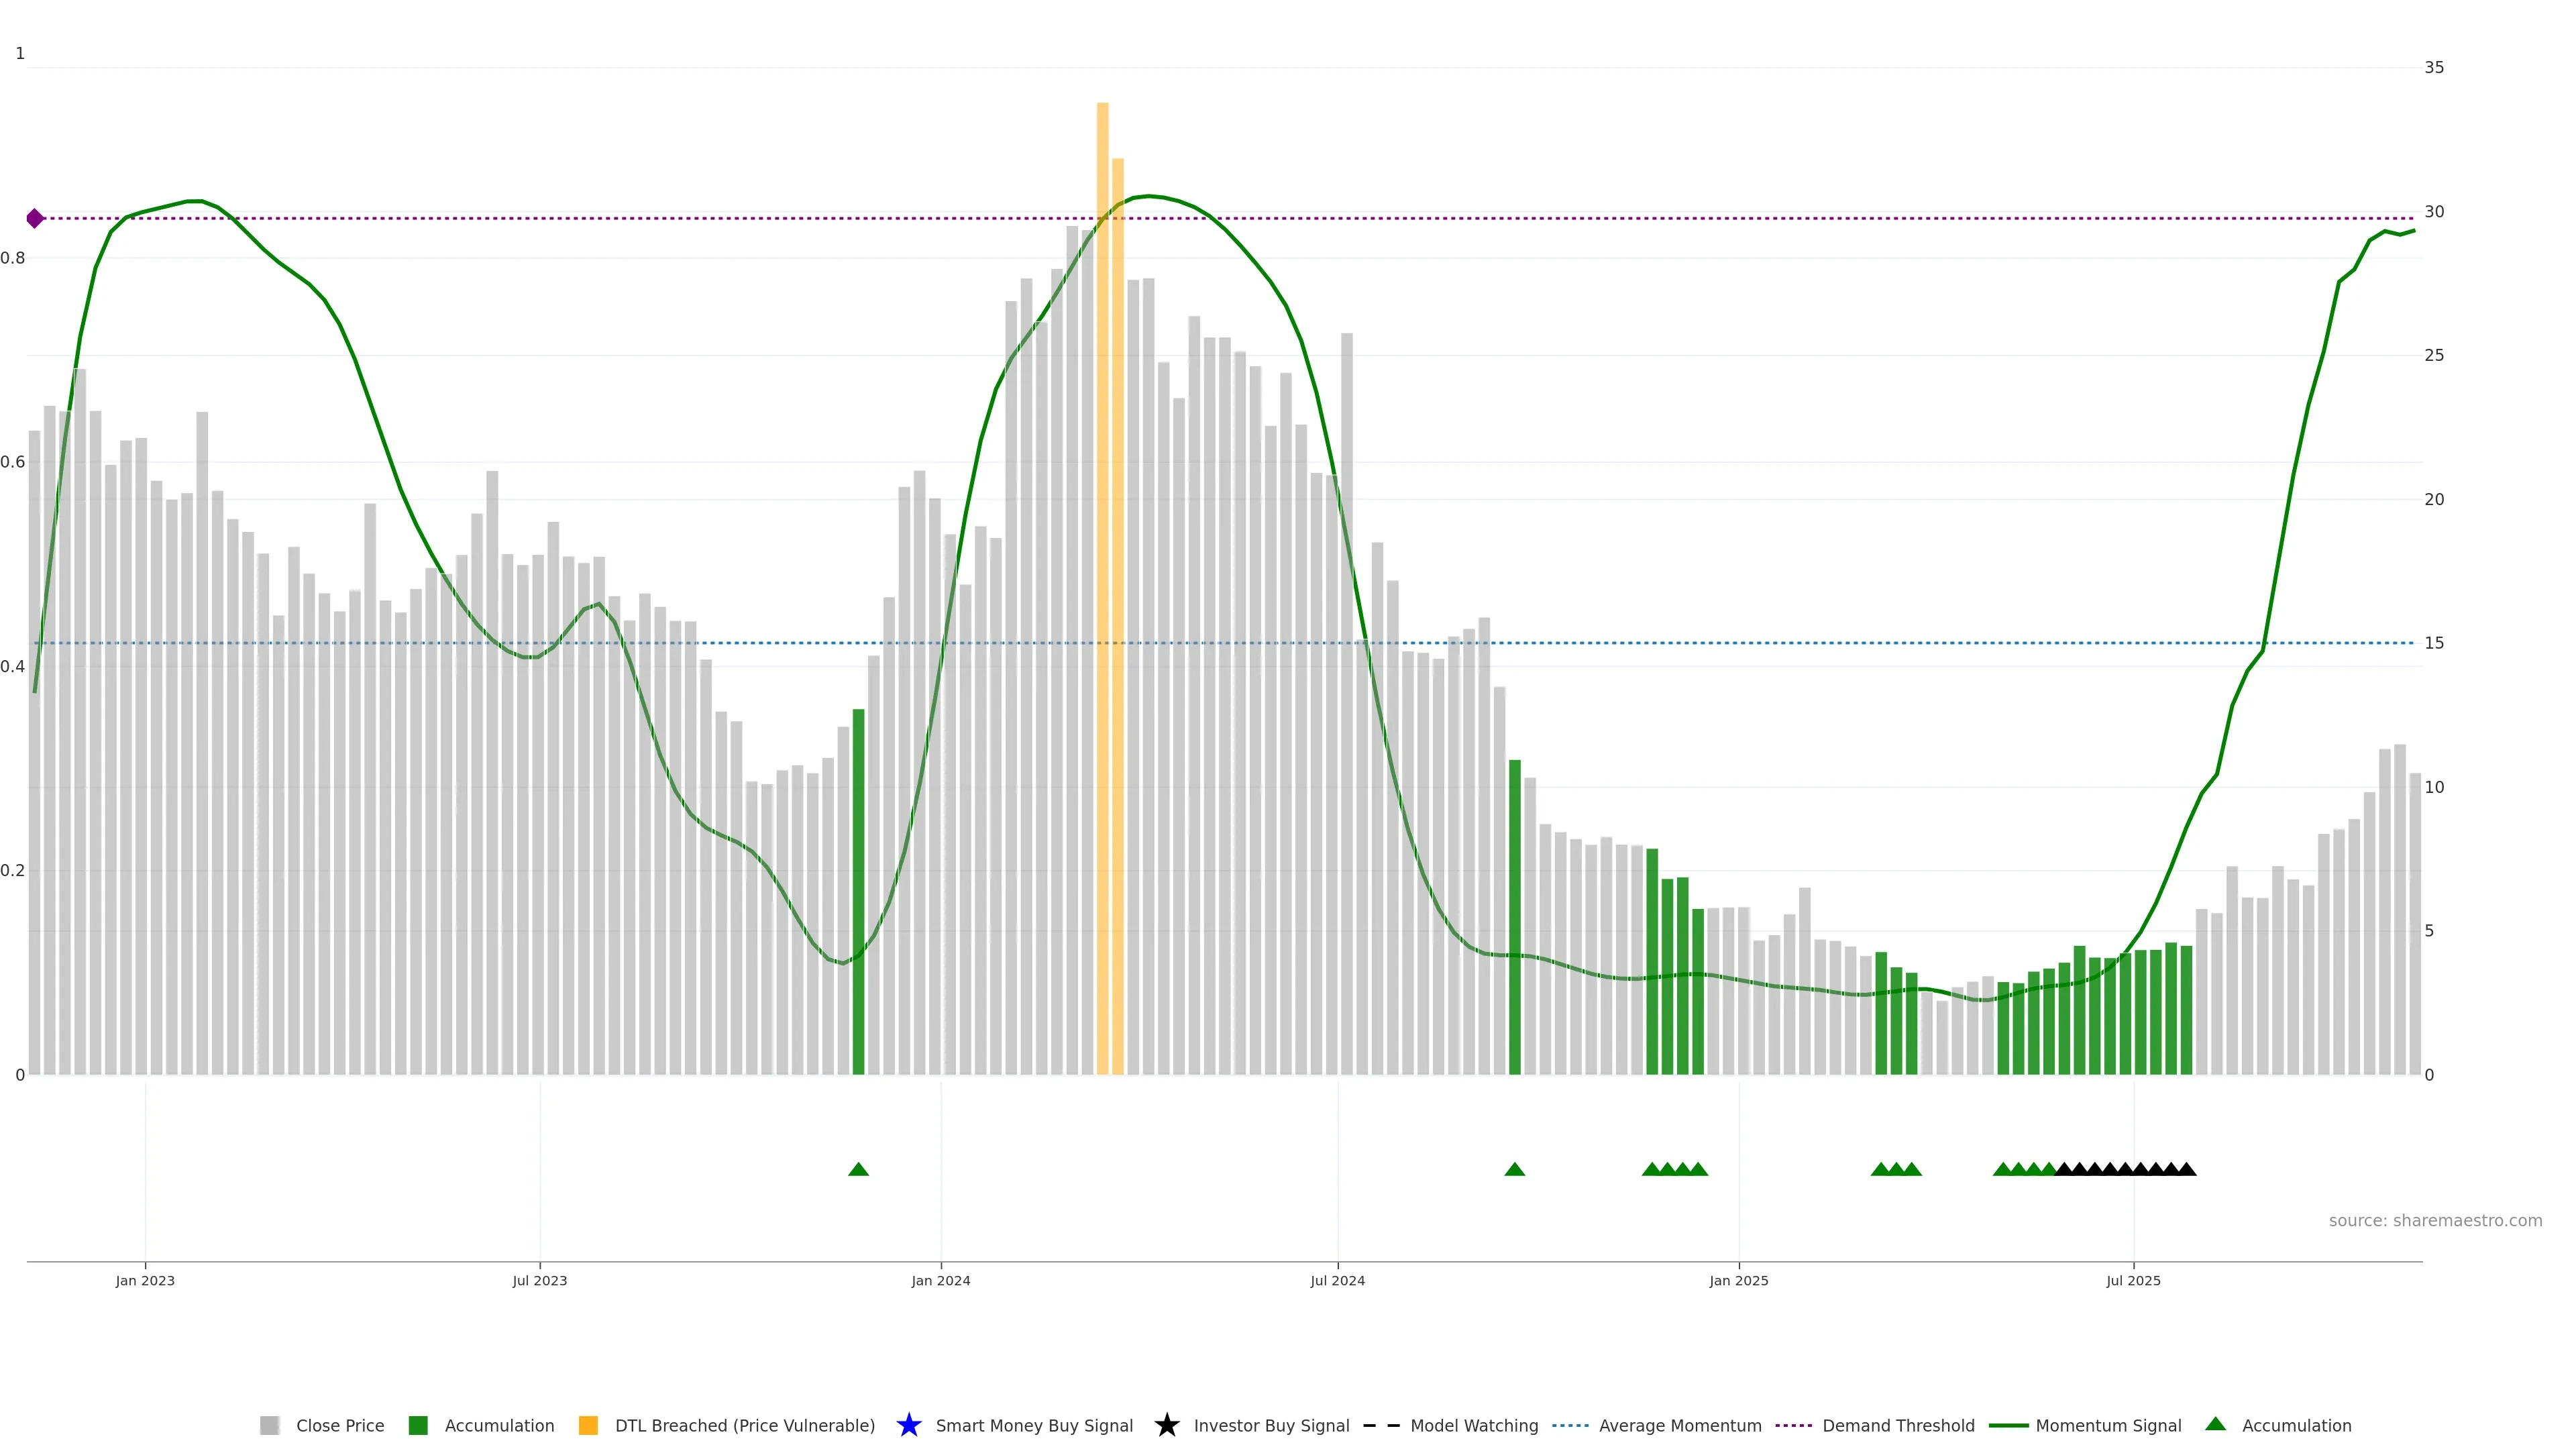Click the lone accumulation triangle after Jul 2024
The image size is (2576, 1449).
[x=1514, y=1169]
